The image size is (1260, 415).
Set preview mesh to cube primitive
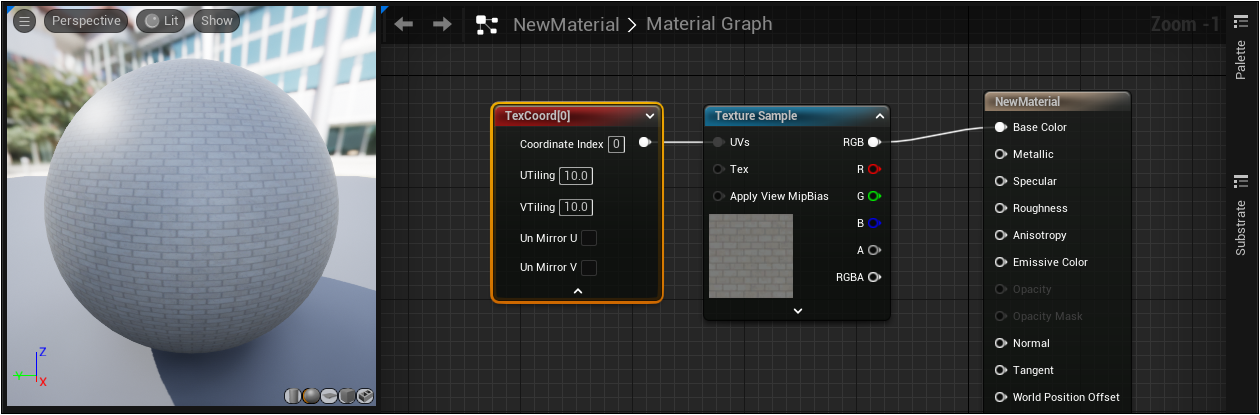click(x=346, y=396)
